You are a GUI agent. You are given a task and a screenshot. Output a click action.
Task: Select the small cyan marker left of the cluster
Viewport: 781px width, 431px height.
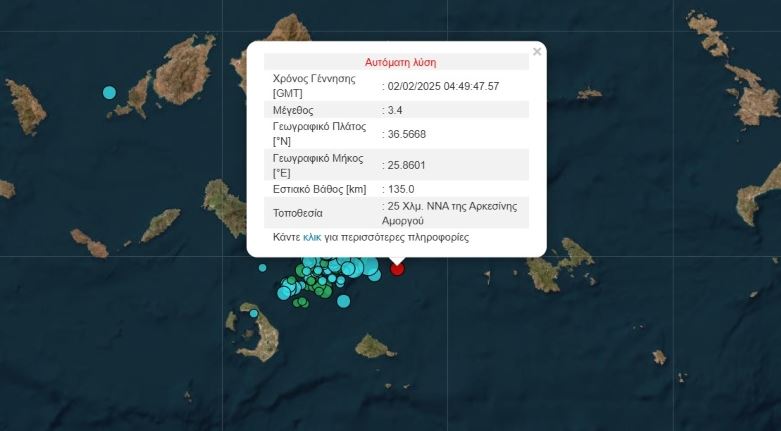263,267
